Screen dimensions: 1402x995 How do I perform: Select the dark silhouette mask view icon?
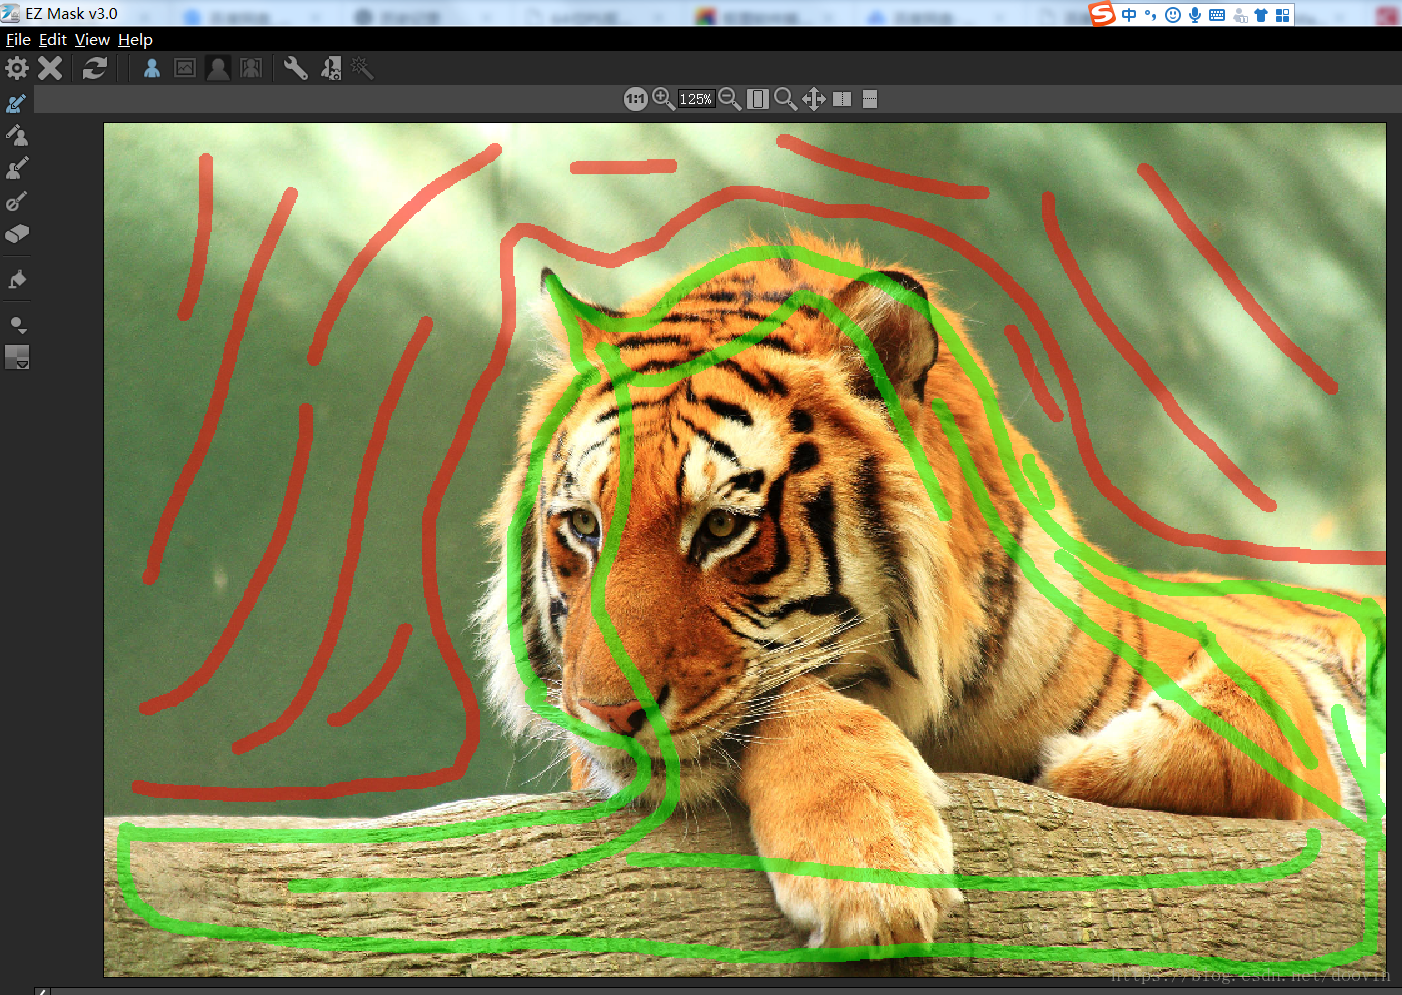tap(218, 68)
